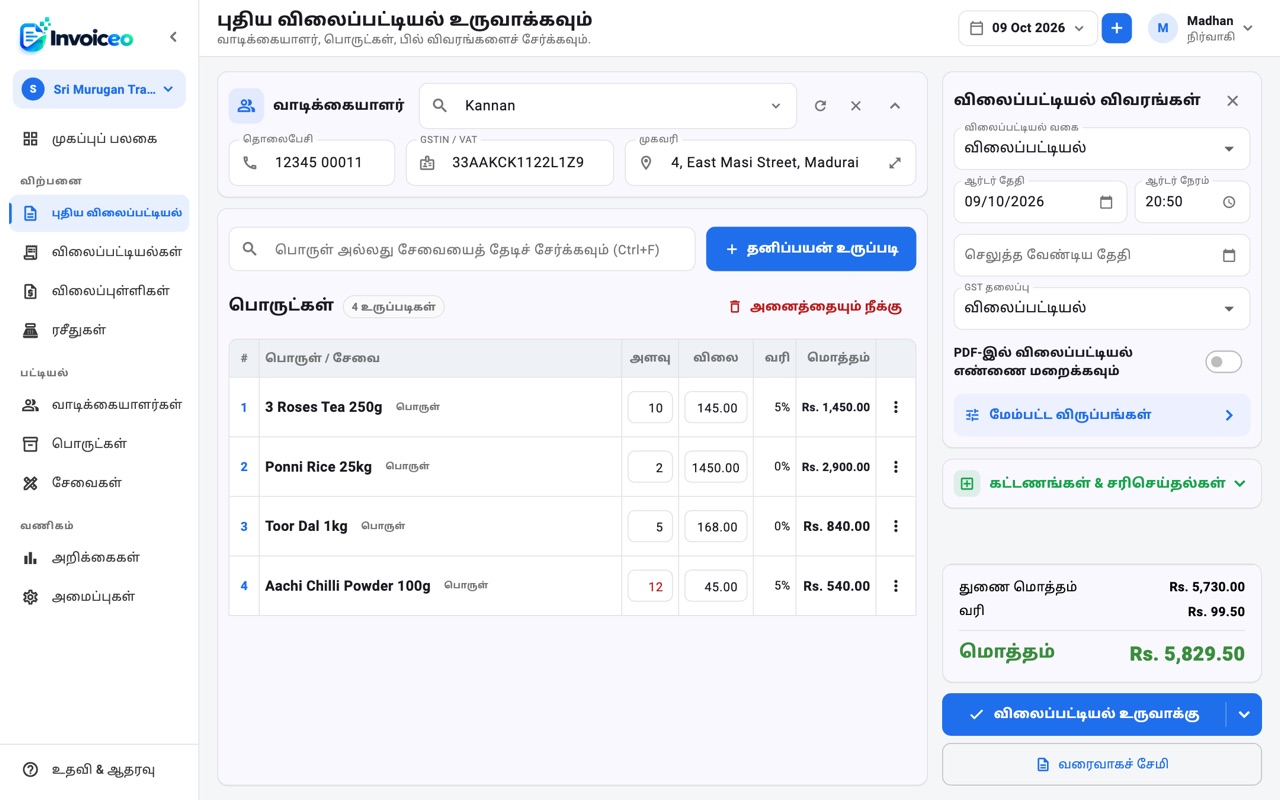Image resolution: width=1280 pixels, height=800 pixels.
Task: Open row menu for Aachi Chilli Powder 100g
Action: tap(896, 586)
